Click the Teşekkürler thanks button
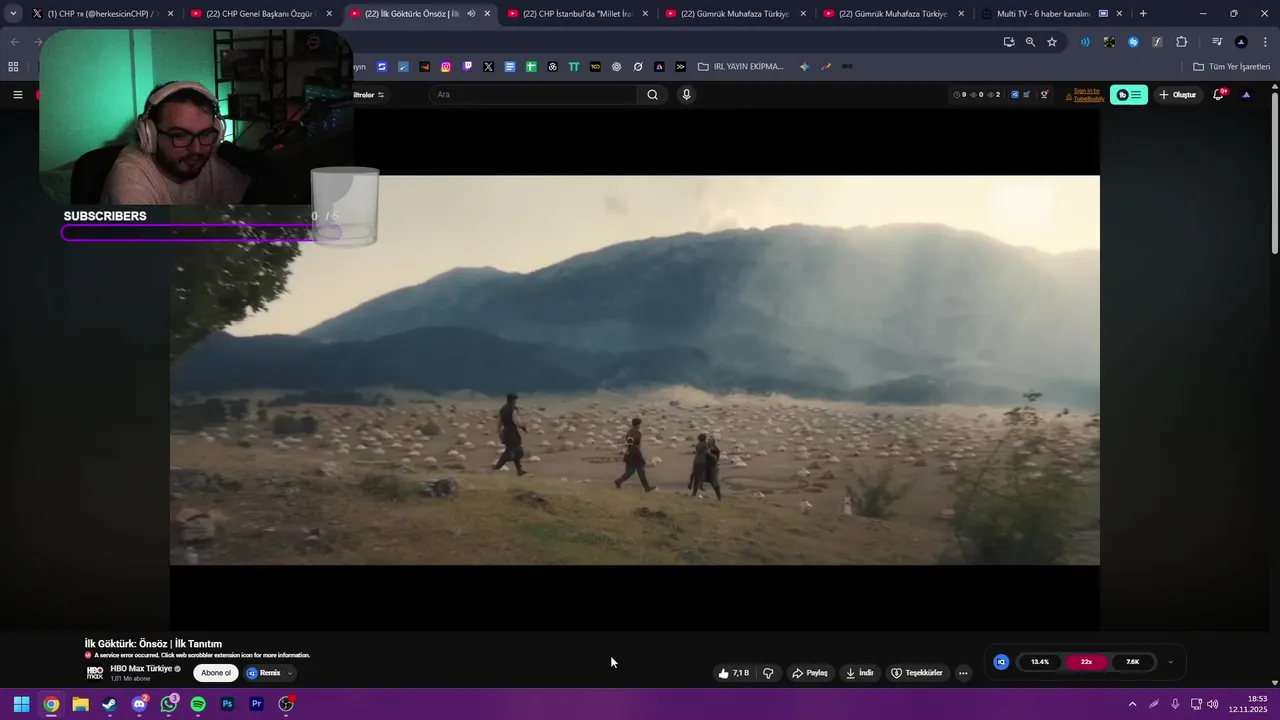Image resolution: width=1280 pixels, height=720 pixels. click(x=917, y=673)
